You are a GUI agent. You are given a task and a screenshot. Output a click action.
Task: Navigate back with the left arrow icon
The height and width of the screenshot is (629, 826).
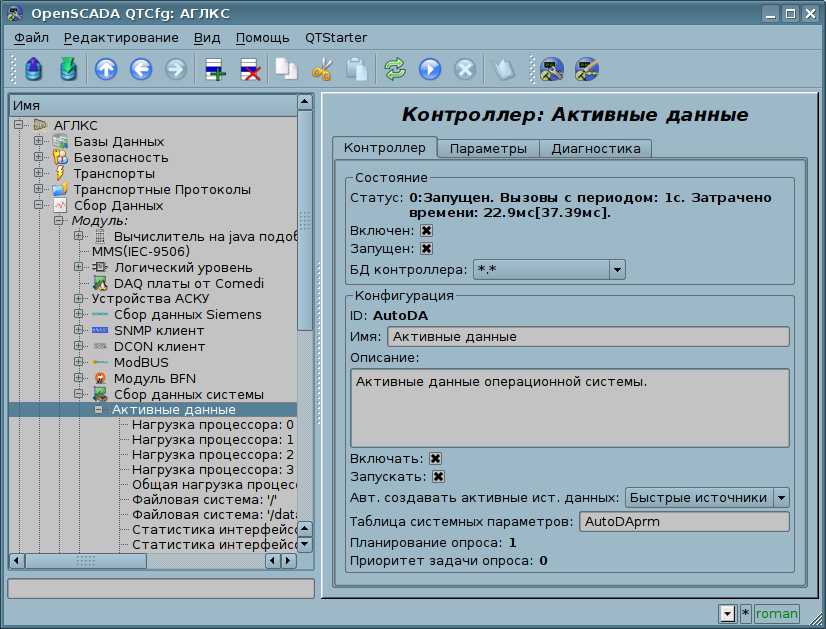point(140,69)
